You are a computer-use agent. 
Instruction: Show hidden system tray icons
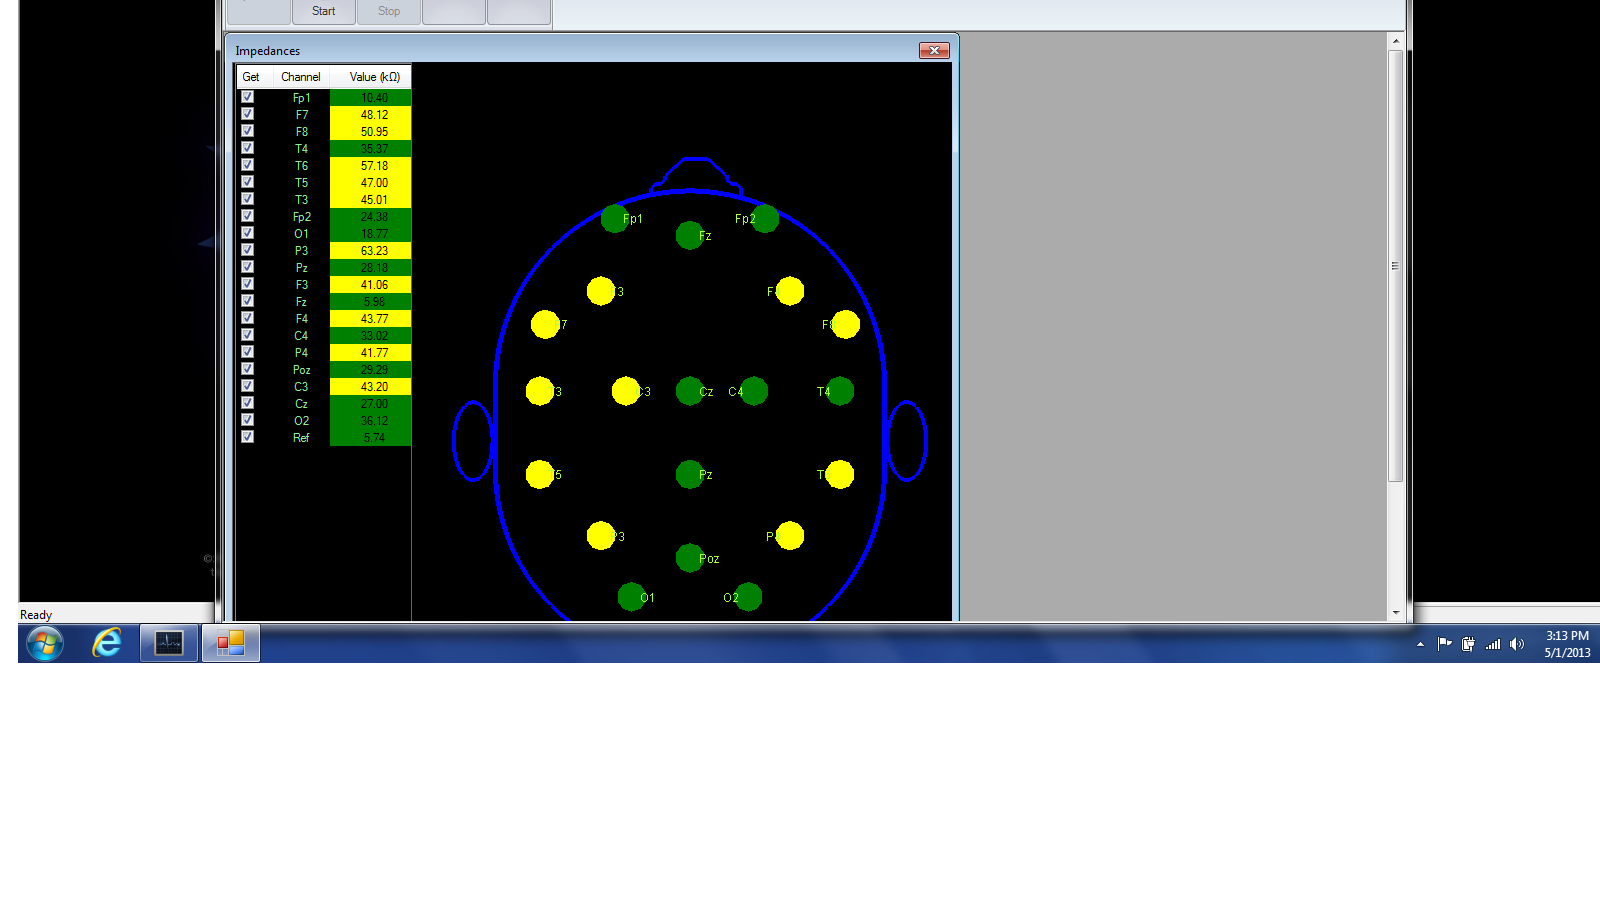pos(1420,644)
